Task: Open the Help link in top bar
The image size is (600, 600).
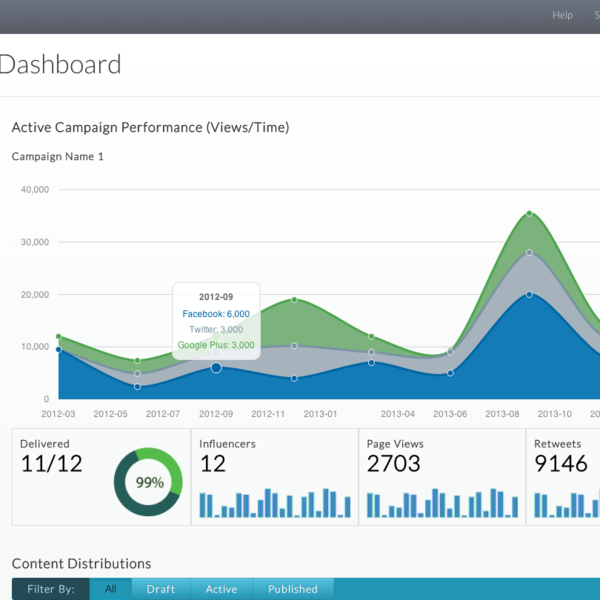Action: [x=562, y=15]
